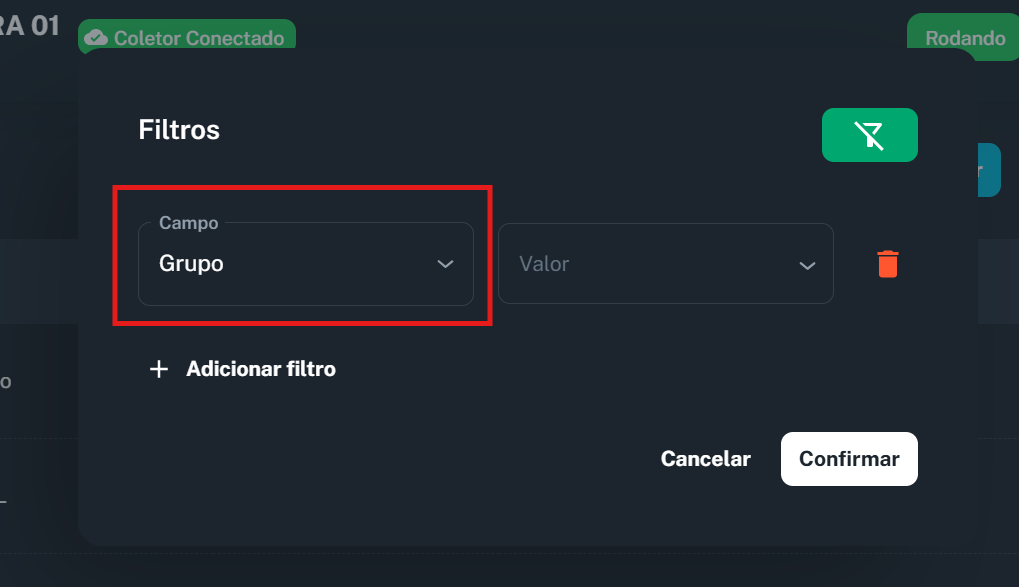Select the orange delete icon next to Valor
This screenshot has height=587, width=1019.
click(888, 263)
